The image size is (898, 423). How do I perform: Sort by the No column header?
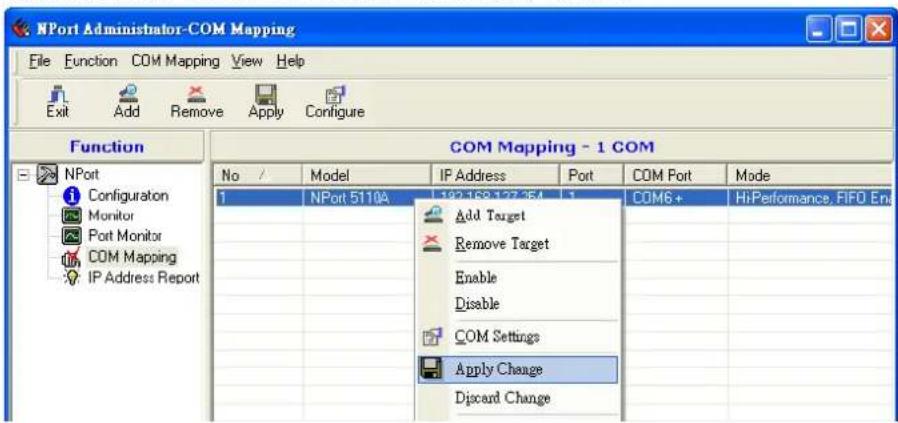click(x=258, y=176)
